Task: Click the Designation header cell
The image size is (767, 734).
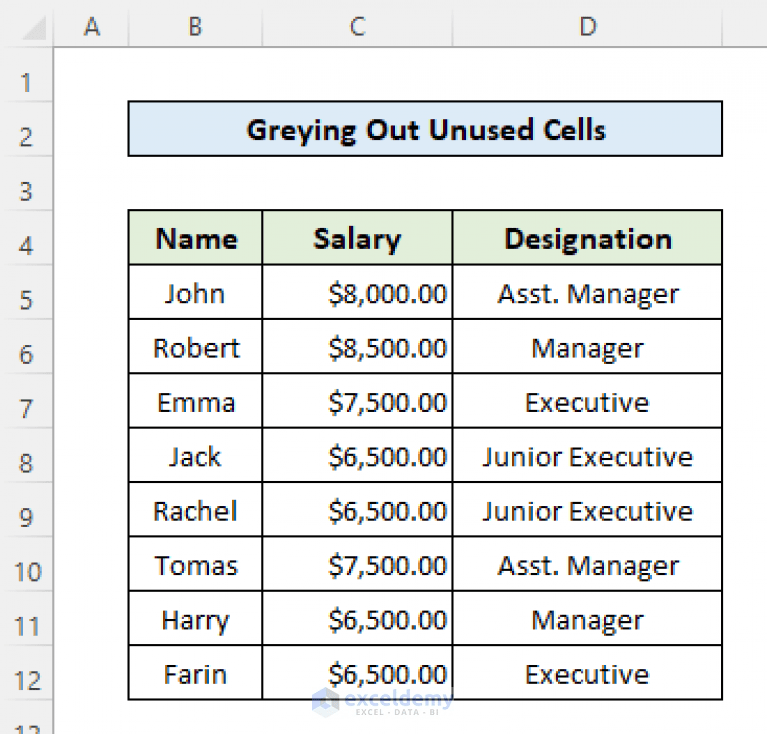Action: coord(587,238)
